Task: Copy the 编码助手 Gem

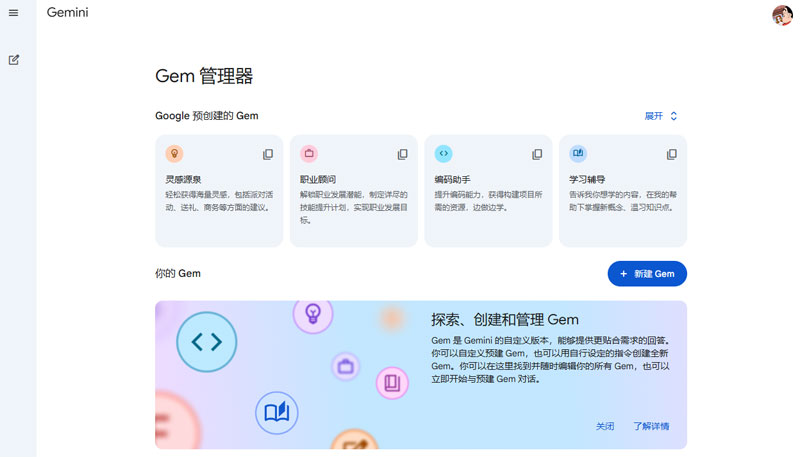Action: click(537, 154)
